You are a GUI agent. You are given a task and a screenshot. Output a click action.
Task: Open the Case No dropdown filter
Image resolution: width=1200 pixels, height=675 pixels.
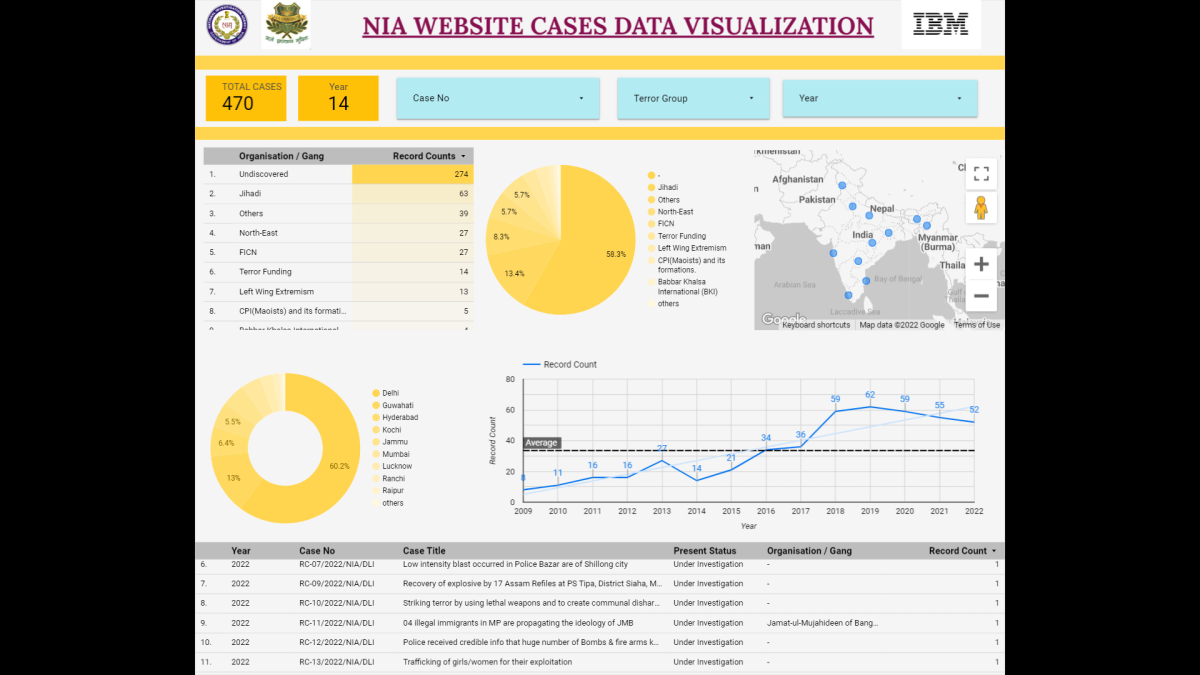[x=498, y=98]
